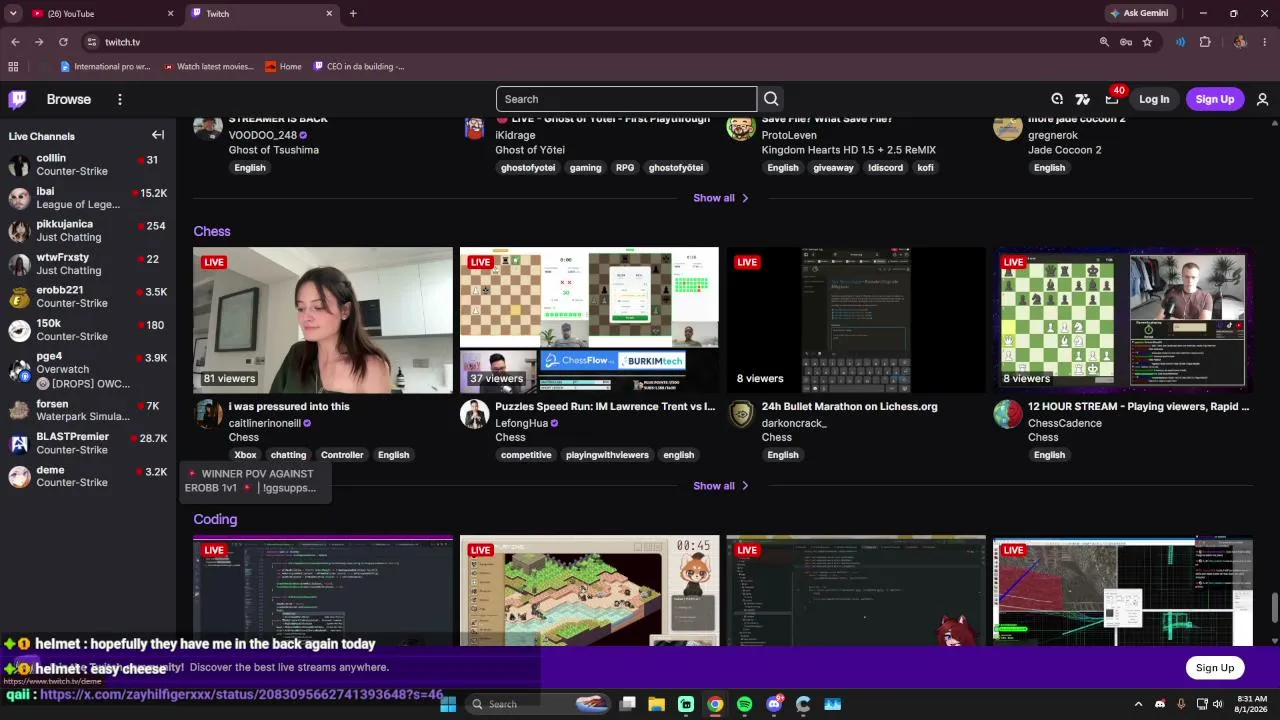Open pikkujanica in the Live Channels list
The width and height of the screenshot is (1280, 720).
[x=88, y=230]
